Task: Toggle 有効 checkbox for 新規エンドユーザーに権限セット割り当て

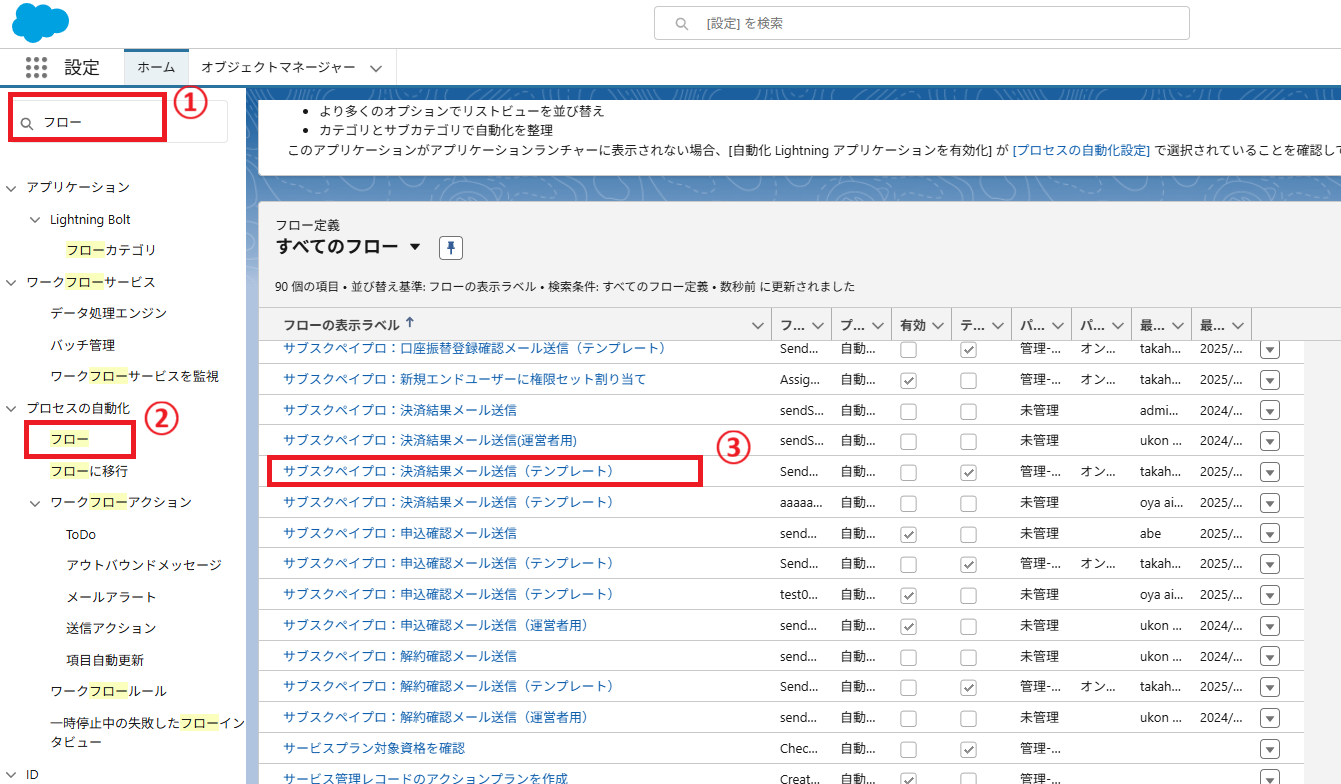Action: 908,380
